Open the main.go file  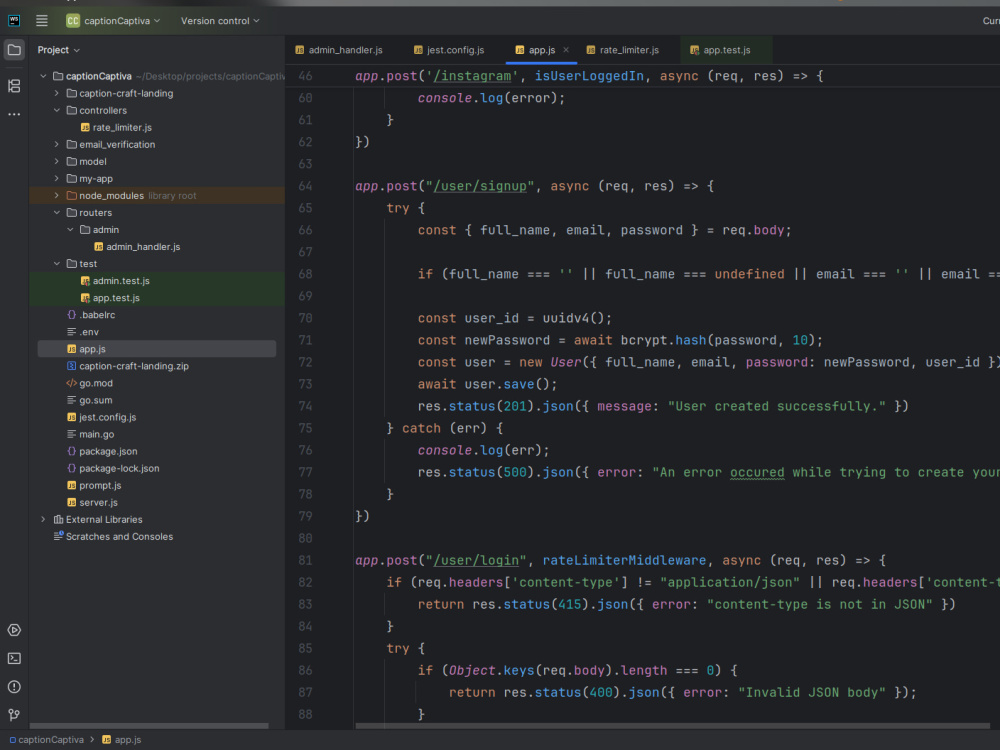click(x=96, y=434)
